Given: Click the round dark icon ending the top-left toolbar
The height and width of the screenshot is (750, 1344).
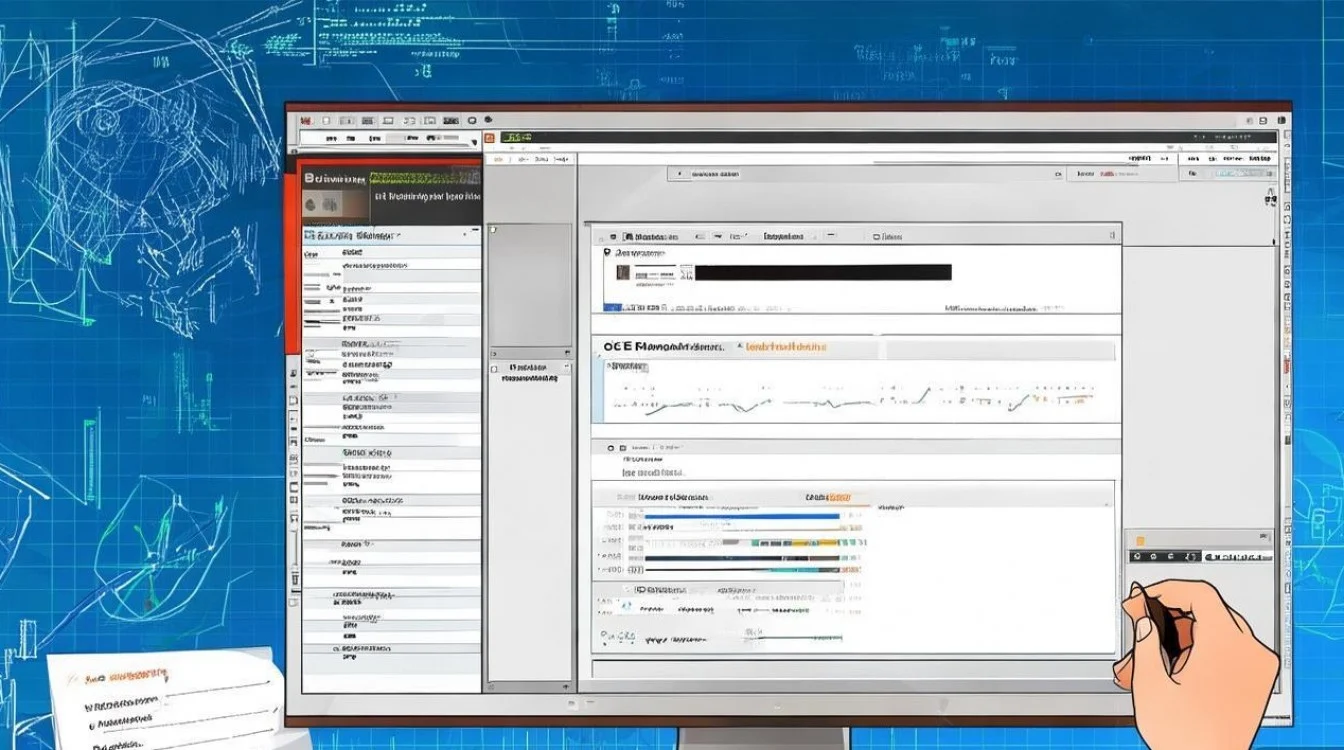Looking at the screenshot, I should click(x=488, y=119).
